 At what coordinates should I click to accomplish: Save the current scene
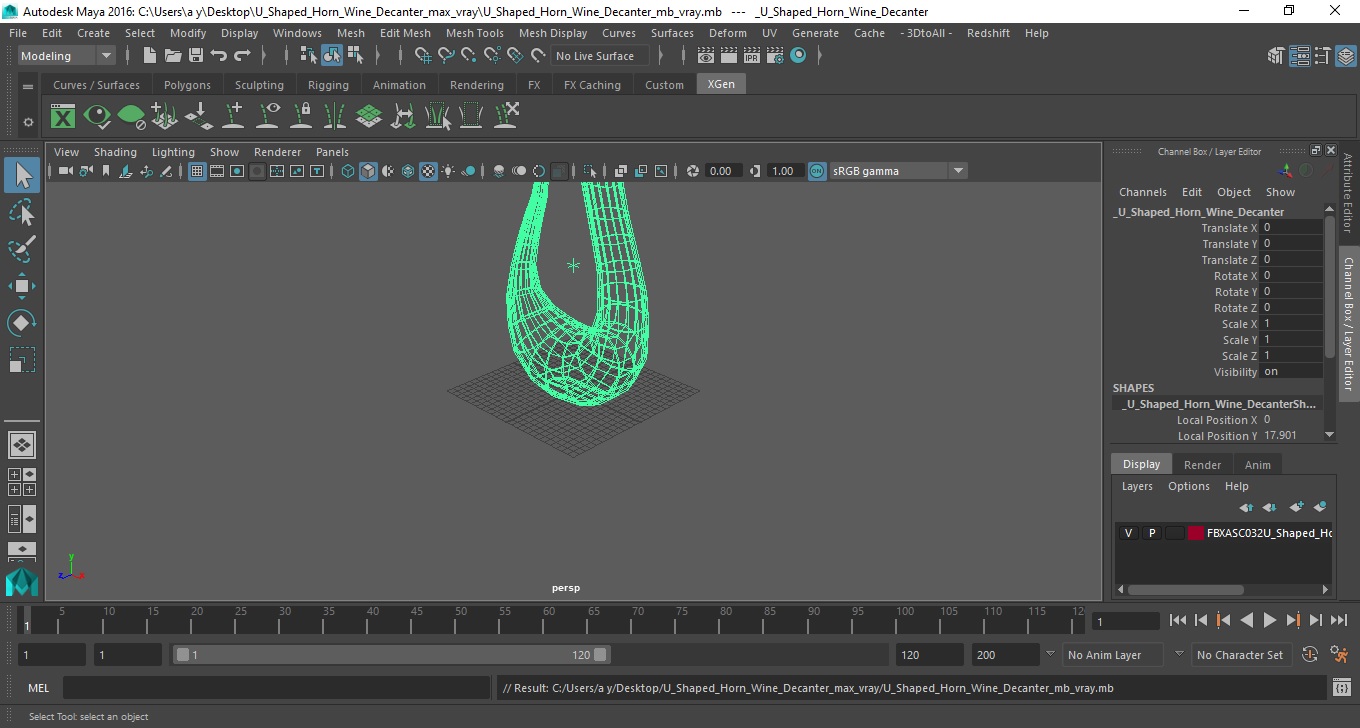(196, 56)
